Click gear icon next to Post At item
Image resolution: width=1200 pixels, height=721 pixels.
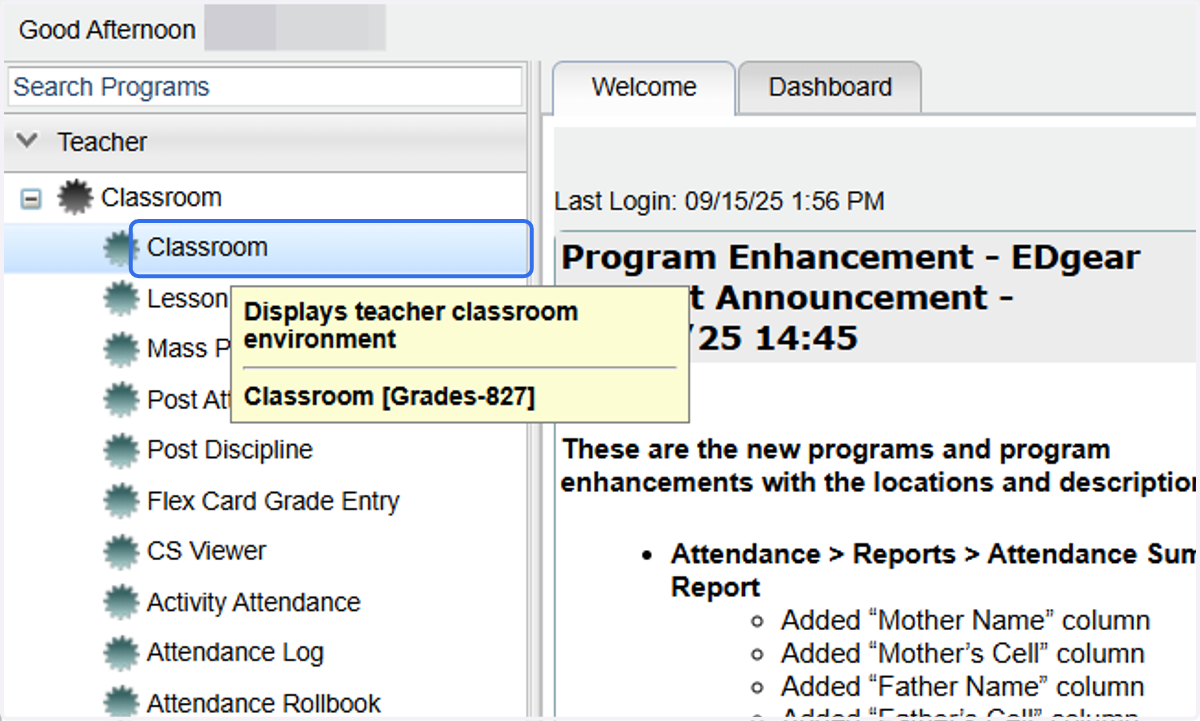coord(121,400)
